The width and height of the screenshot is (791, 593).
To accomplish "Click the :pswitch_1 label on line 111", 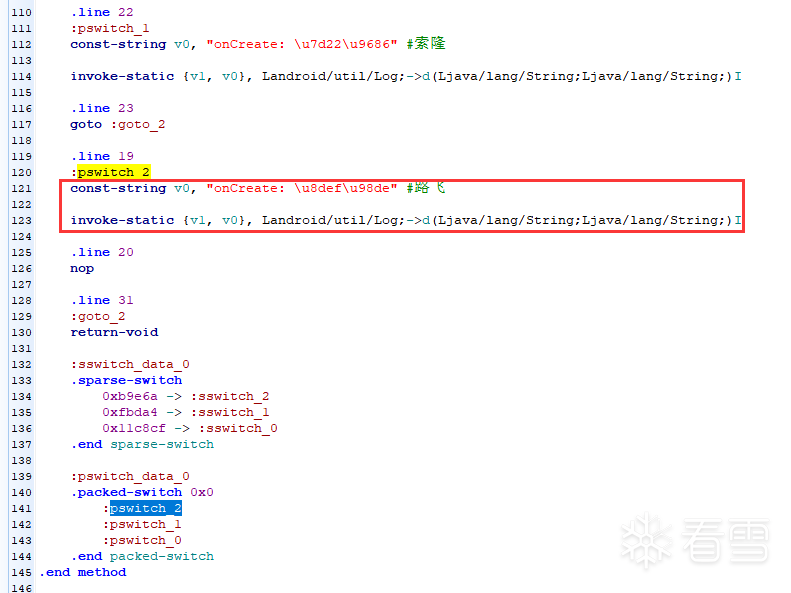I will point(110,28).
